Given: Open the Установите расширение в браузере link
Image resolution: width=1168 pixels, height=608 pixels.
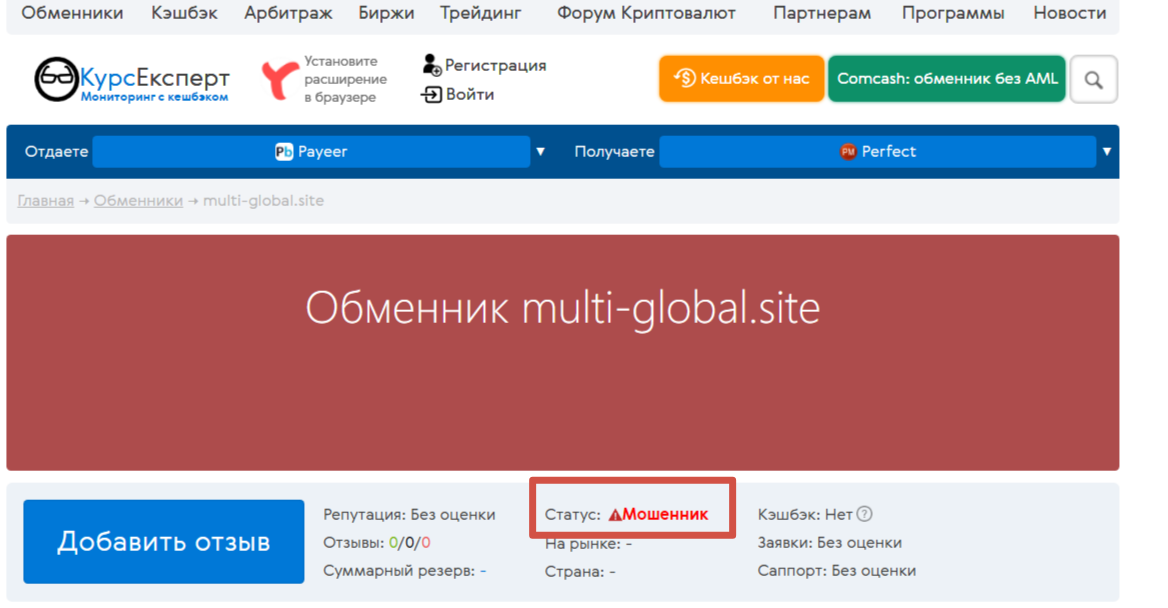Looking at the screenshot, I should [x=345, y=79].
